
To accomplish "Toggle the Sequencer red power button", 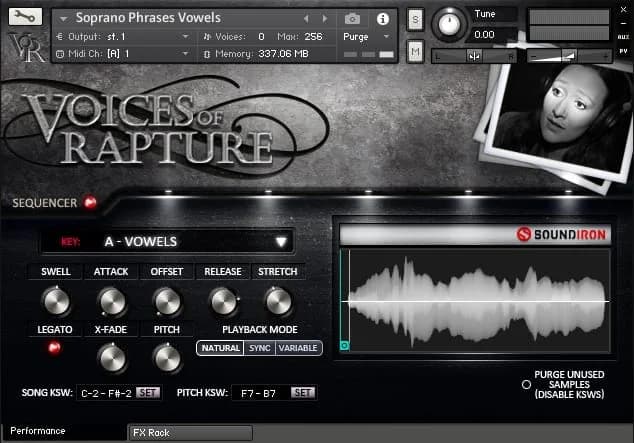I will click(90, 202).
